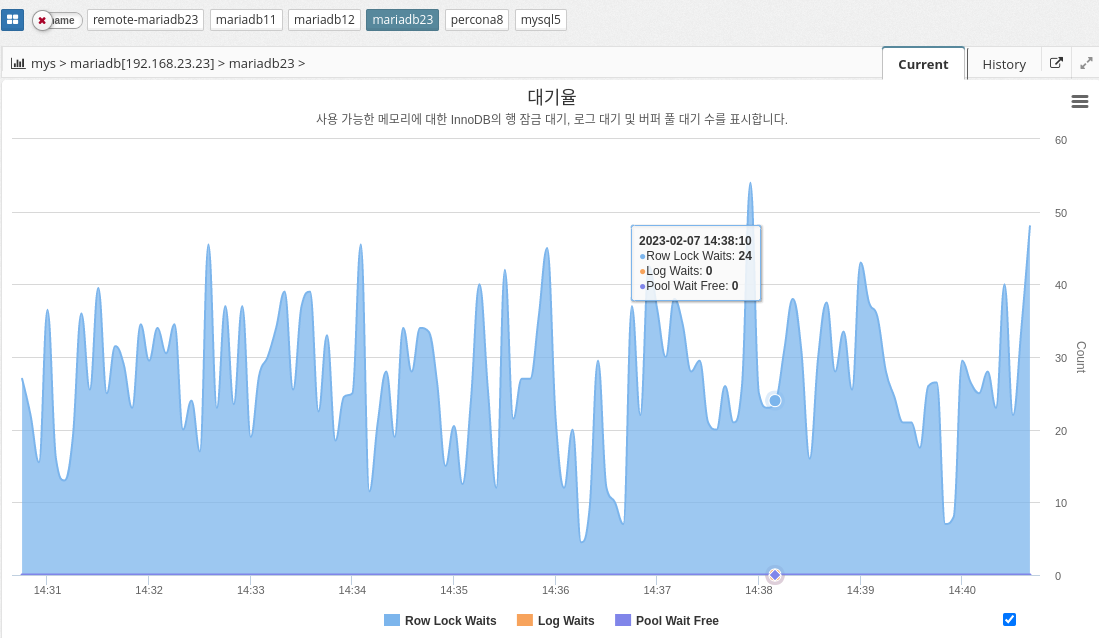1099x638 pixels.
Task: Toggle Row Lock Waits series in legend
Action: coord(440,621)
